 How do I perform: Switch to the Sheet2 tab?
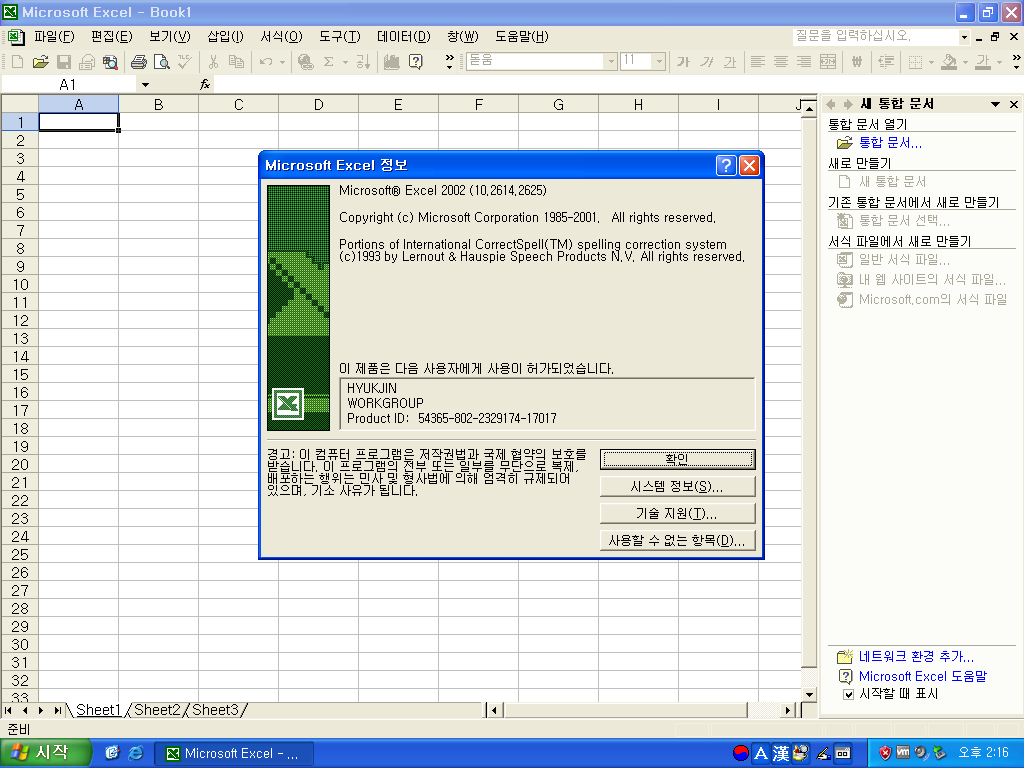tap(157, 710)
